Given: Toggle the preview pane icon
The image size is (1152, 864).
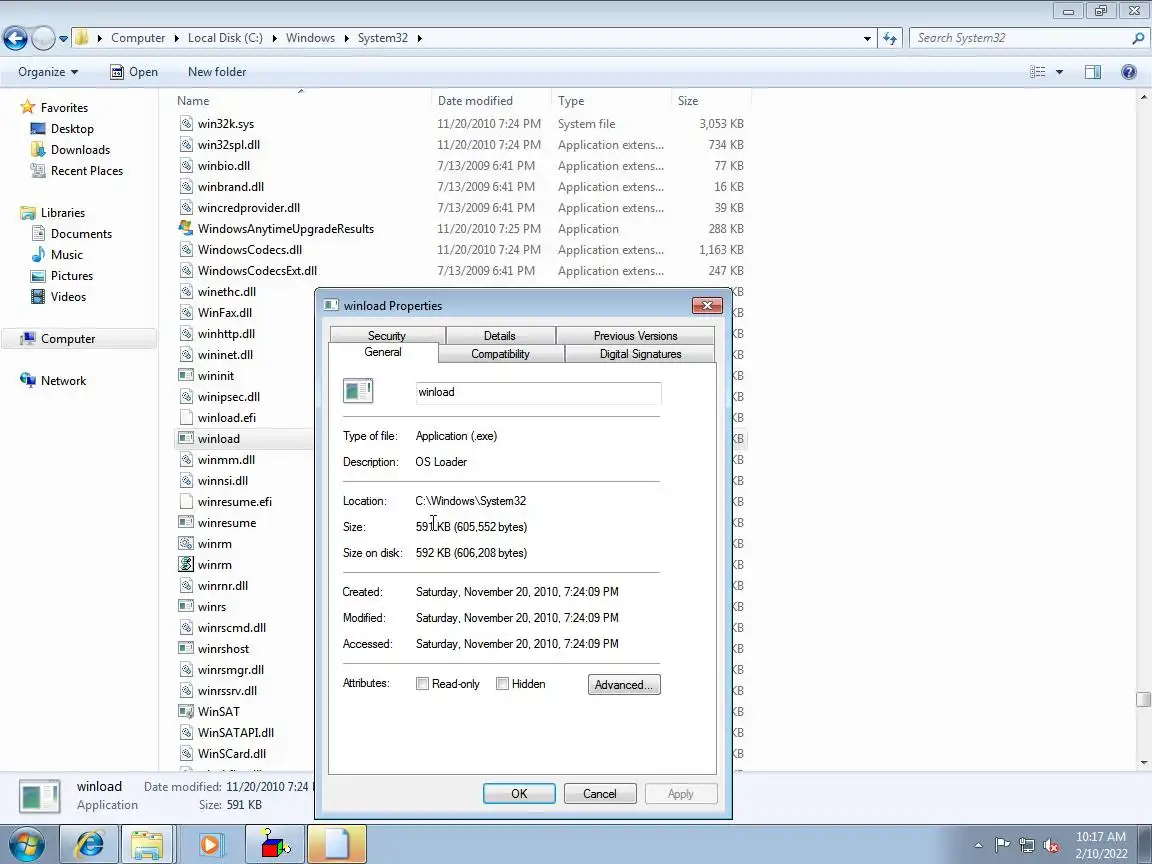Looking at the screenshot, I should pos(1092,72).
